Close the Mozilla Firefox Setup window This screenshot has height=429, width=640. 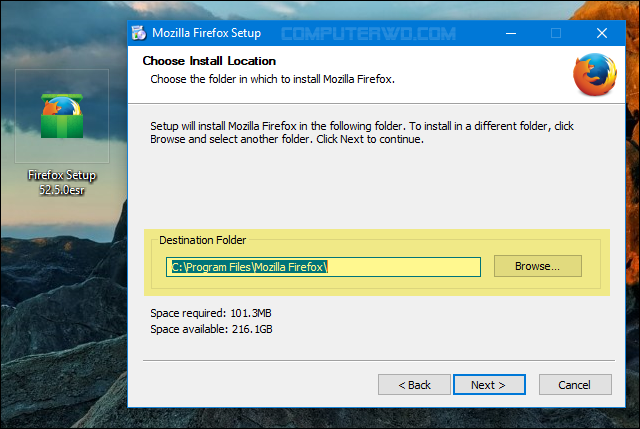point(602,33)
